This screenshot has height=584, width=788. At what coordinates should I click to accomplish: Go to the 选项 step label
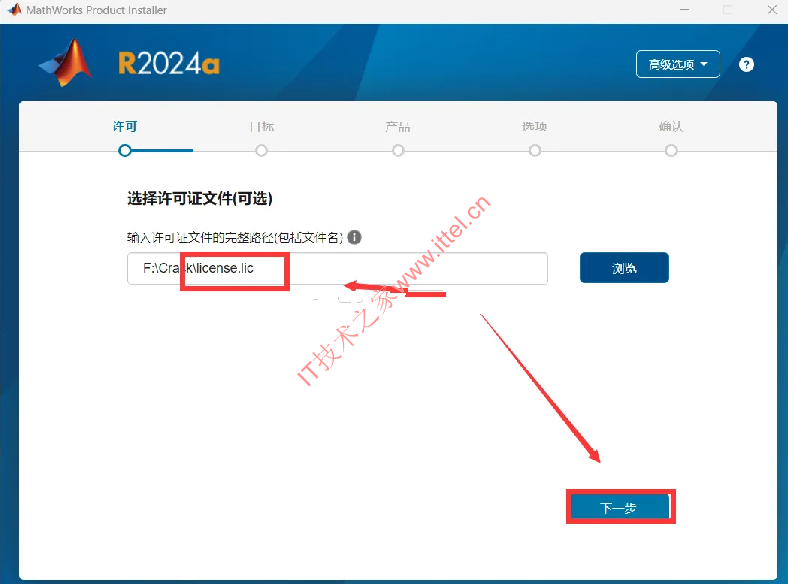click(x=534, y=126)
